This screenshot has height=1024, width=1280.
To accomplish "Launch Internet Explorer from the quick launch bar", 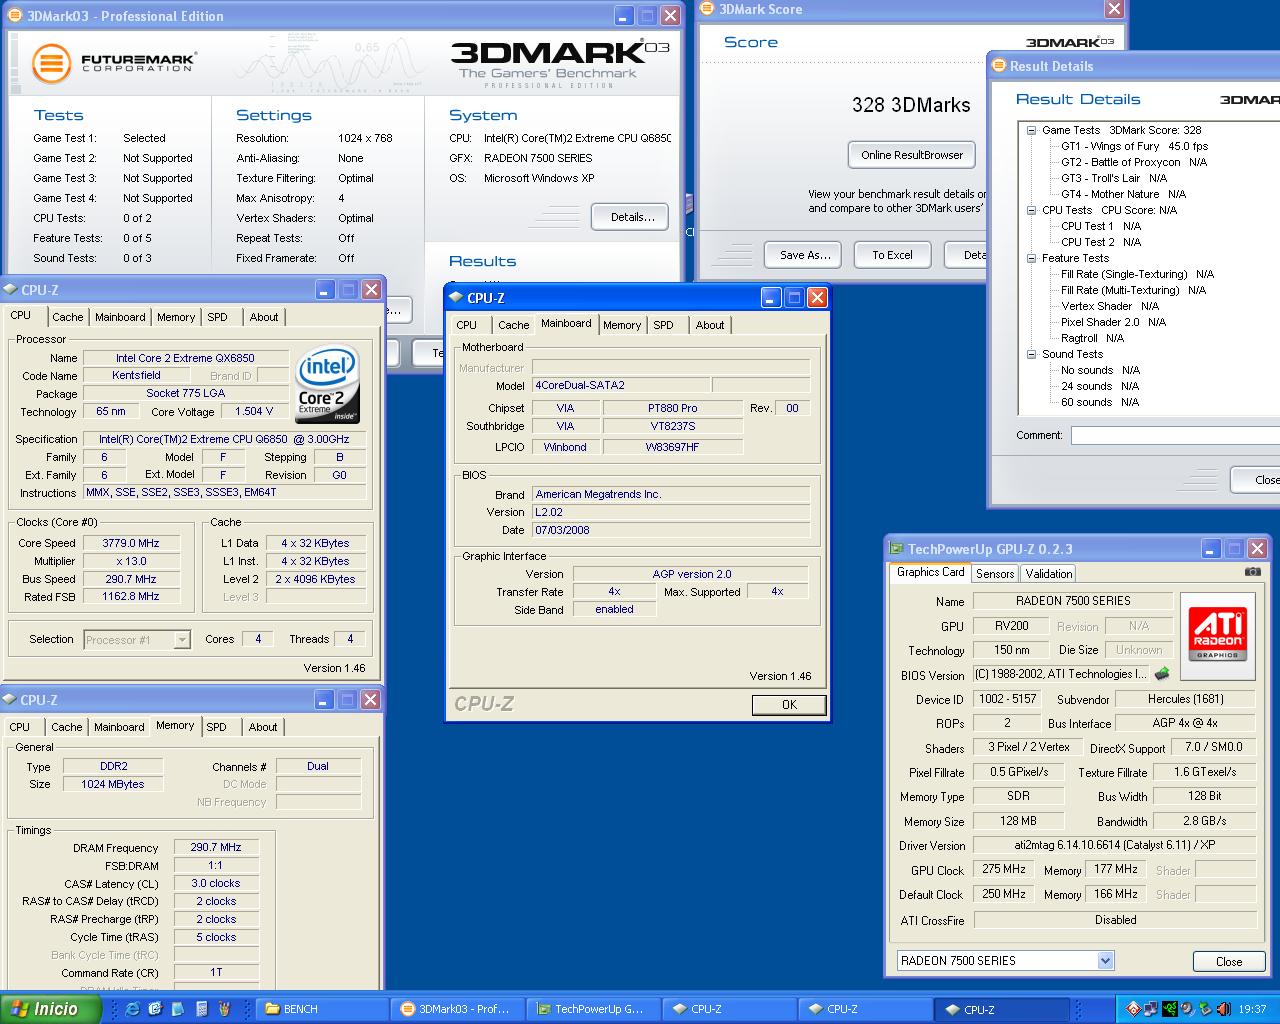I will tap(132, 1009).
